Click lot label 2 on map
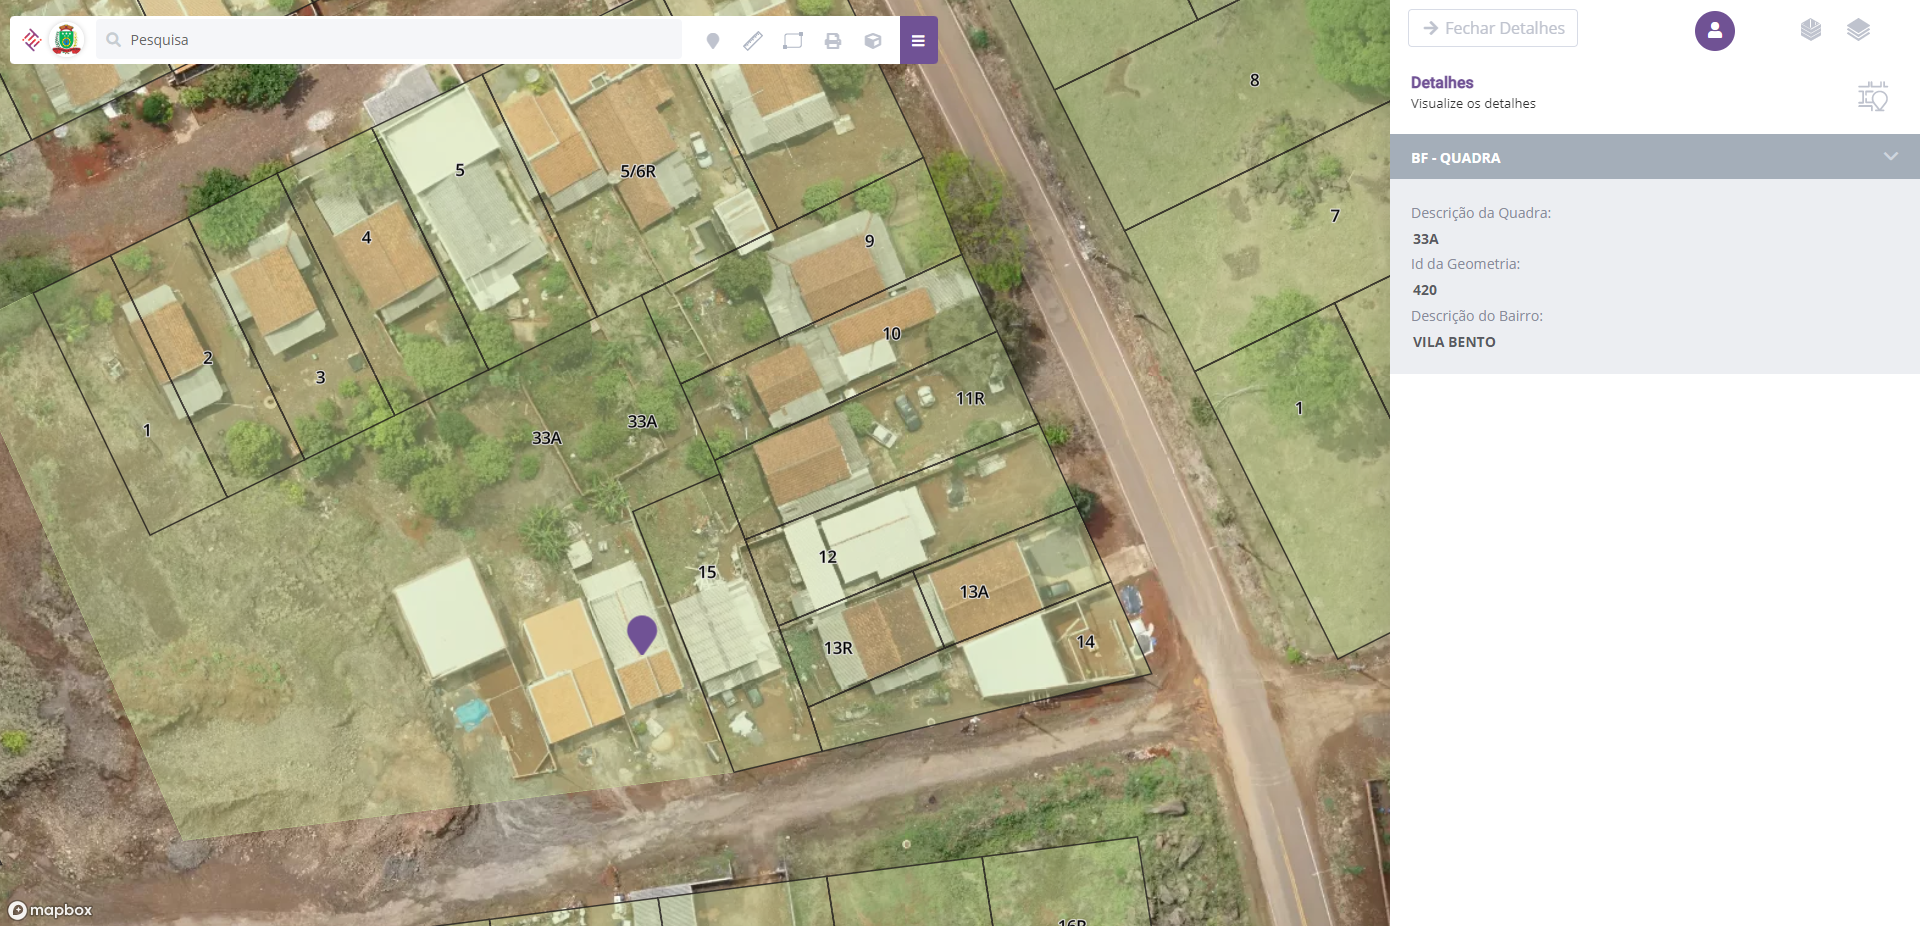 click(x=208, y=358)
